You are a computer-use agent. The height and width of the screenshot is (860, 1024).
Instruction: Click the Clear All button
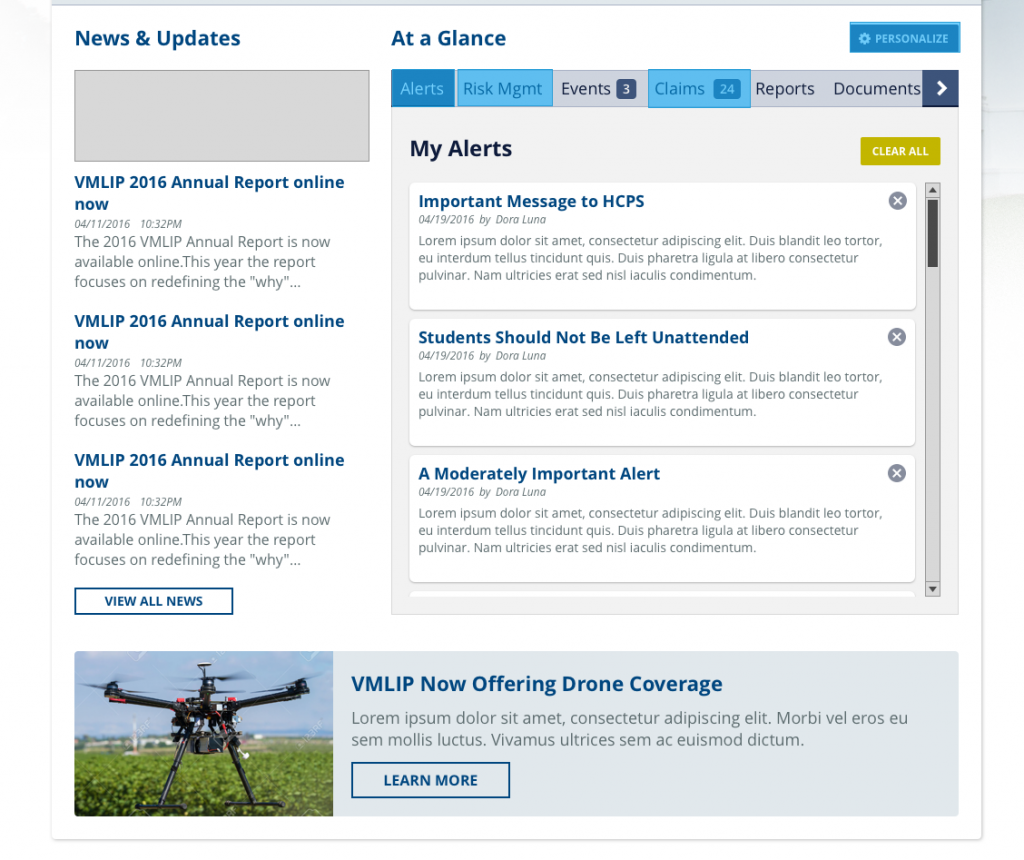pyautogui.click(x=900, y=151)
